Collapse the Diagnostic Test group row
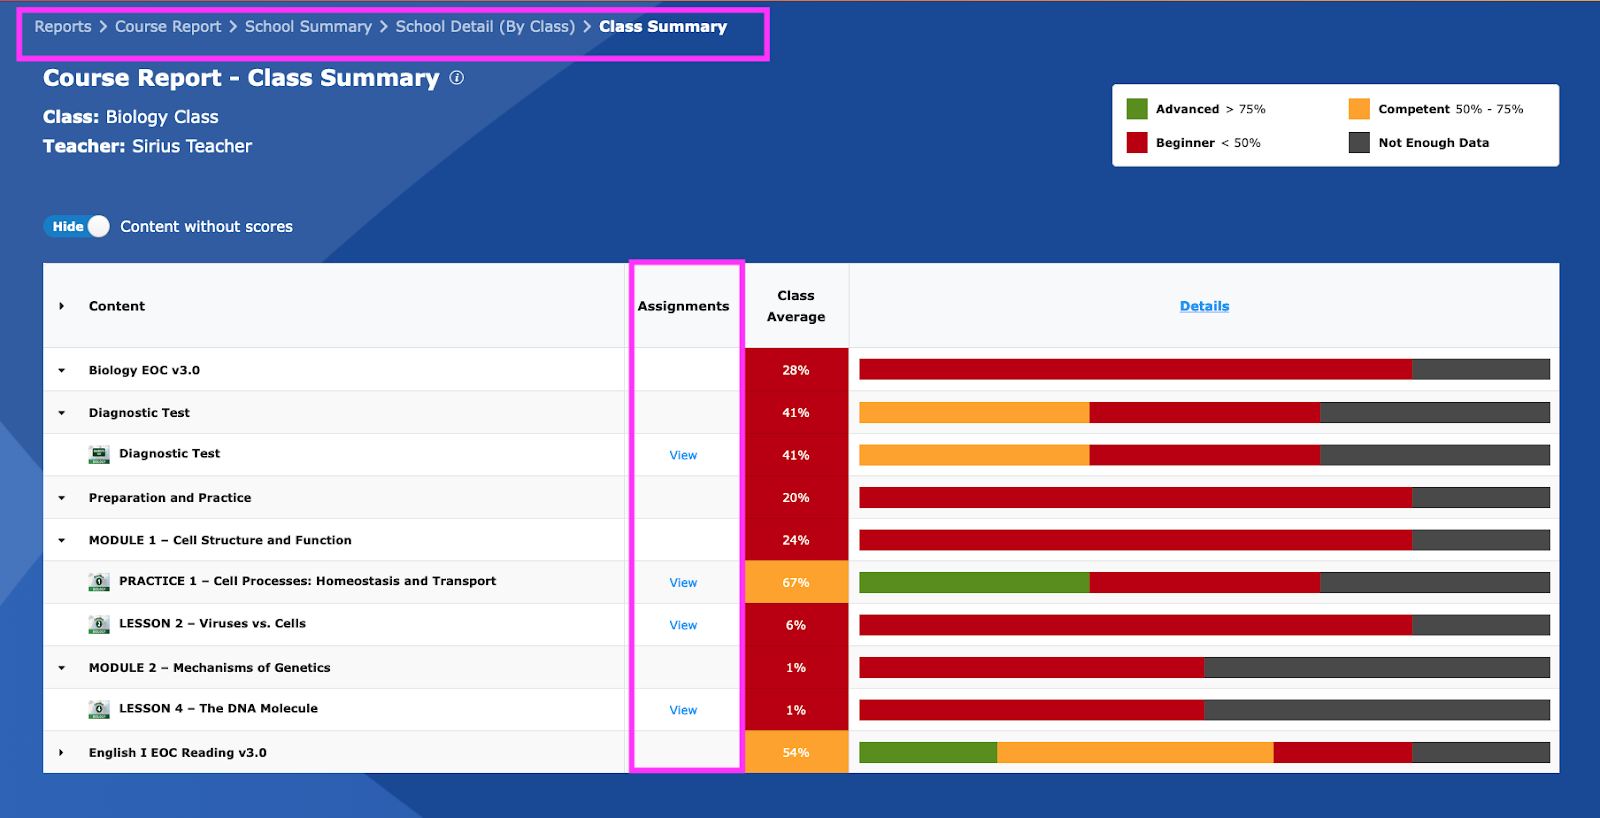 tap(61, 413)
